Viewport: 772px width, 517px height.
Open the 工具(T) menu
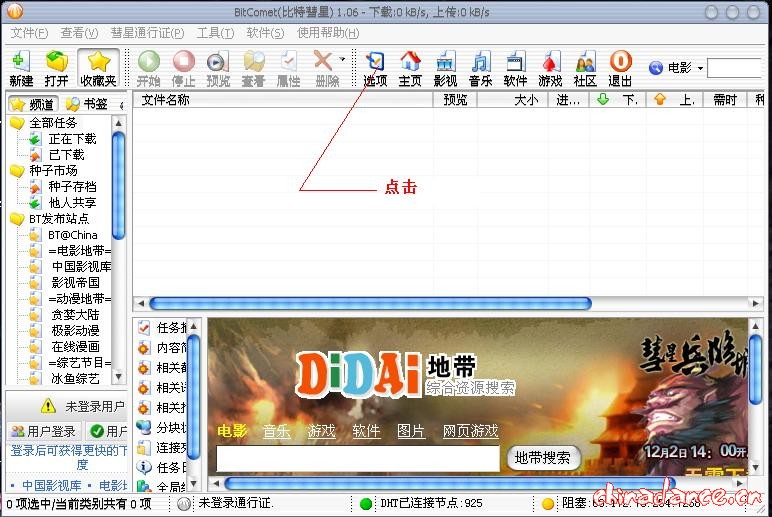coord(215,33)
